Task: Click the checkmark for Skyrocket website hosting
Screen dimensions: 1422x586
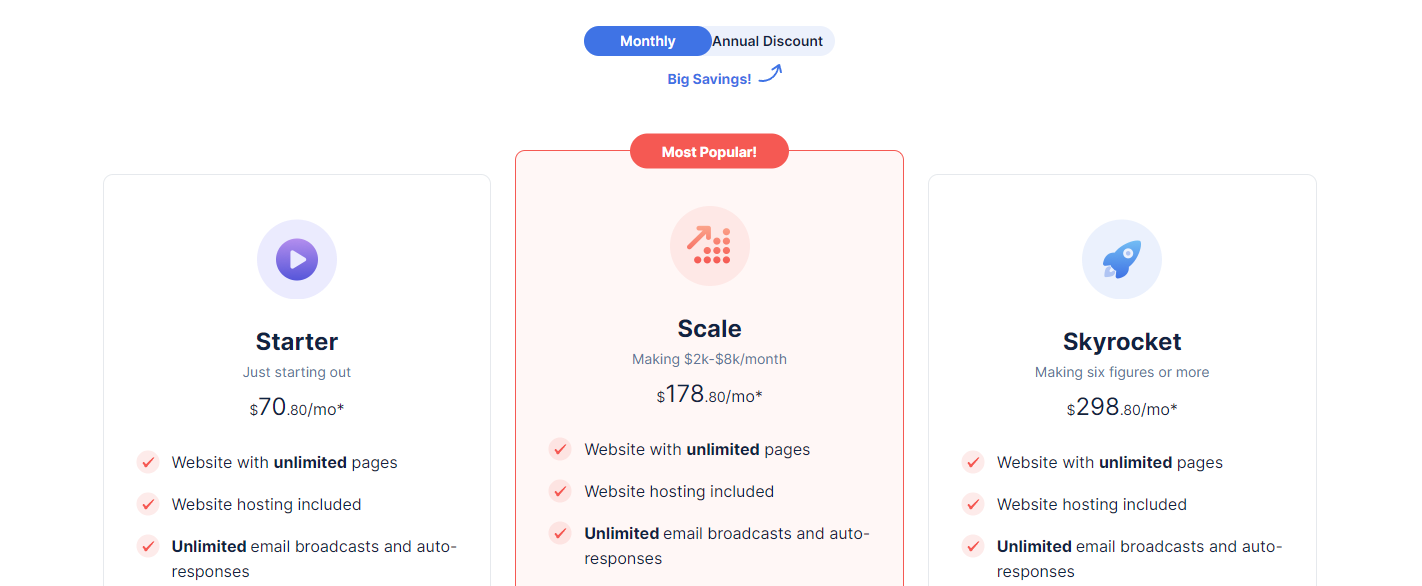Action: pyautogui.click(x=972, y=504)
